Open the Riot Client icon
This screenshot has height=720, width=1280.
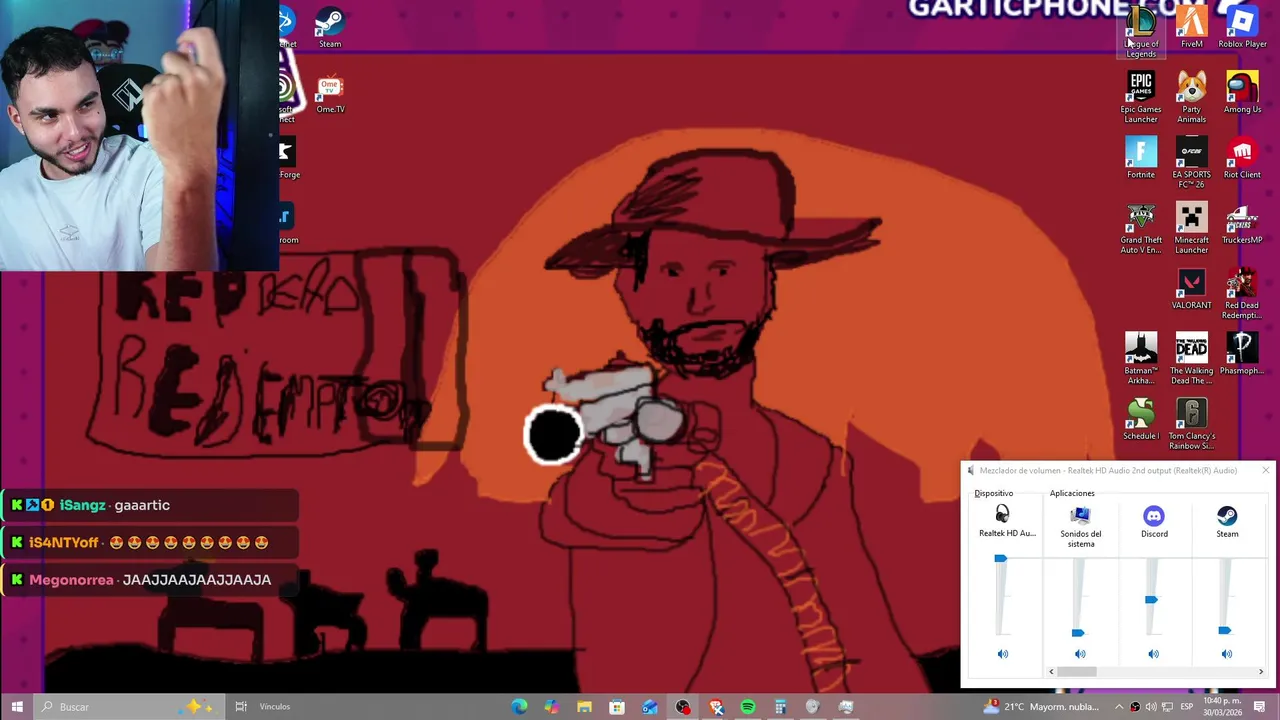click(1242, 157)
